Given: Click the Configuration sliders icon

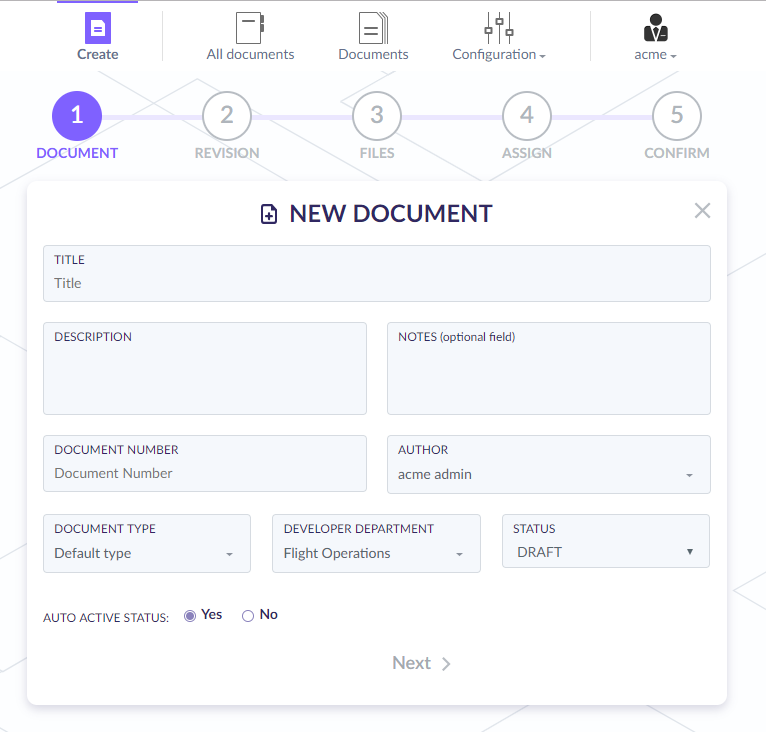Looking at the screenshot, I should (498, 28).
